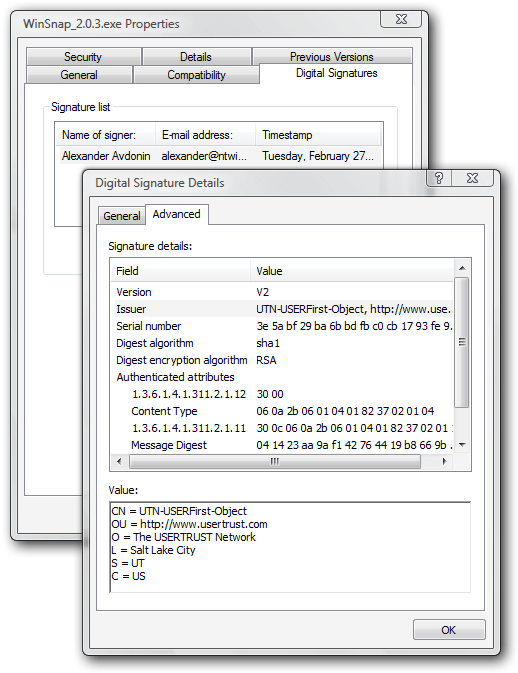Click the RSA value cell

tap(267, 360)
